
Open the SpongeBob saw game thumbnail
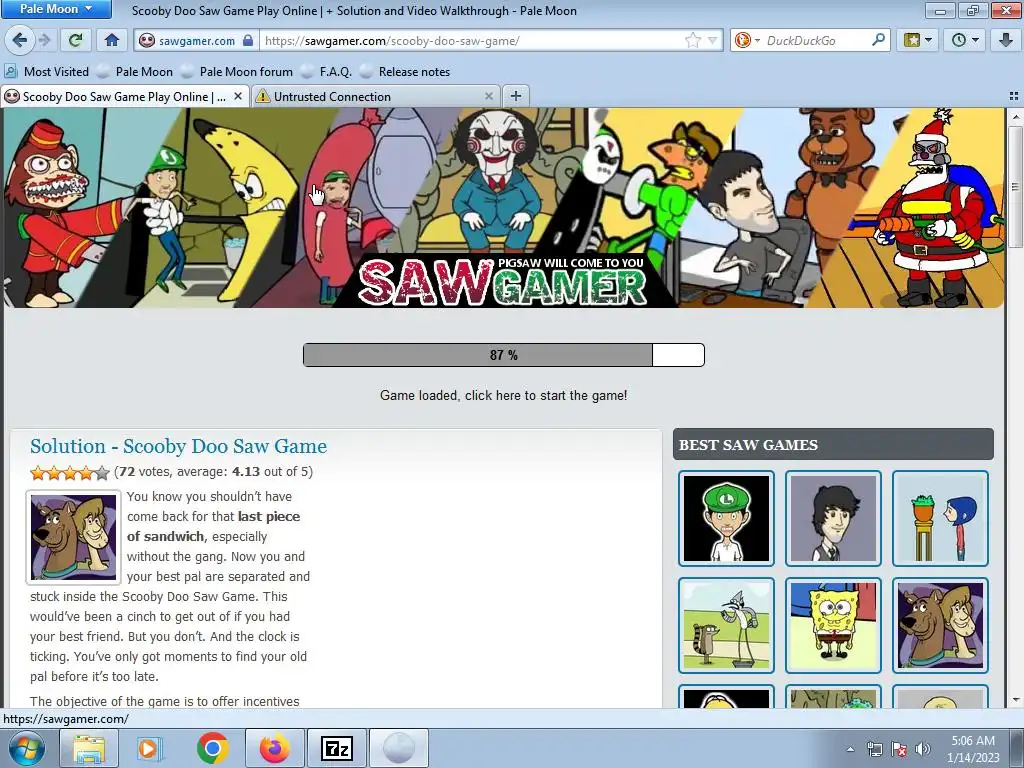click(833, 626)
